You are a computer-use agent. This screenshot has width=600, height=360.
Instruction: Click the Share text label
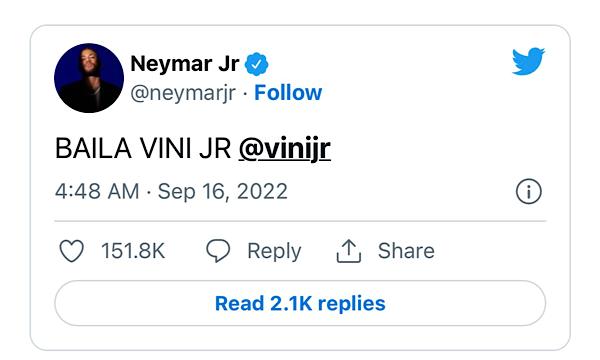[x=406, y=251]
